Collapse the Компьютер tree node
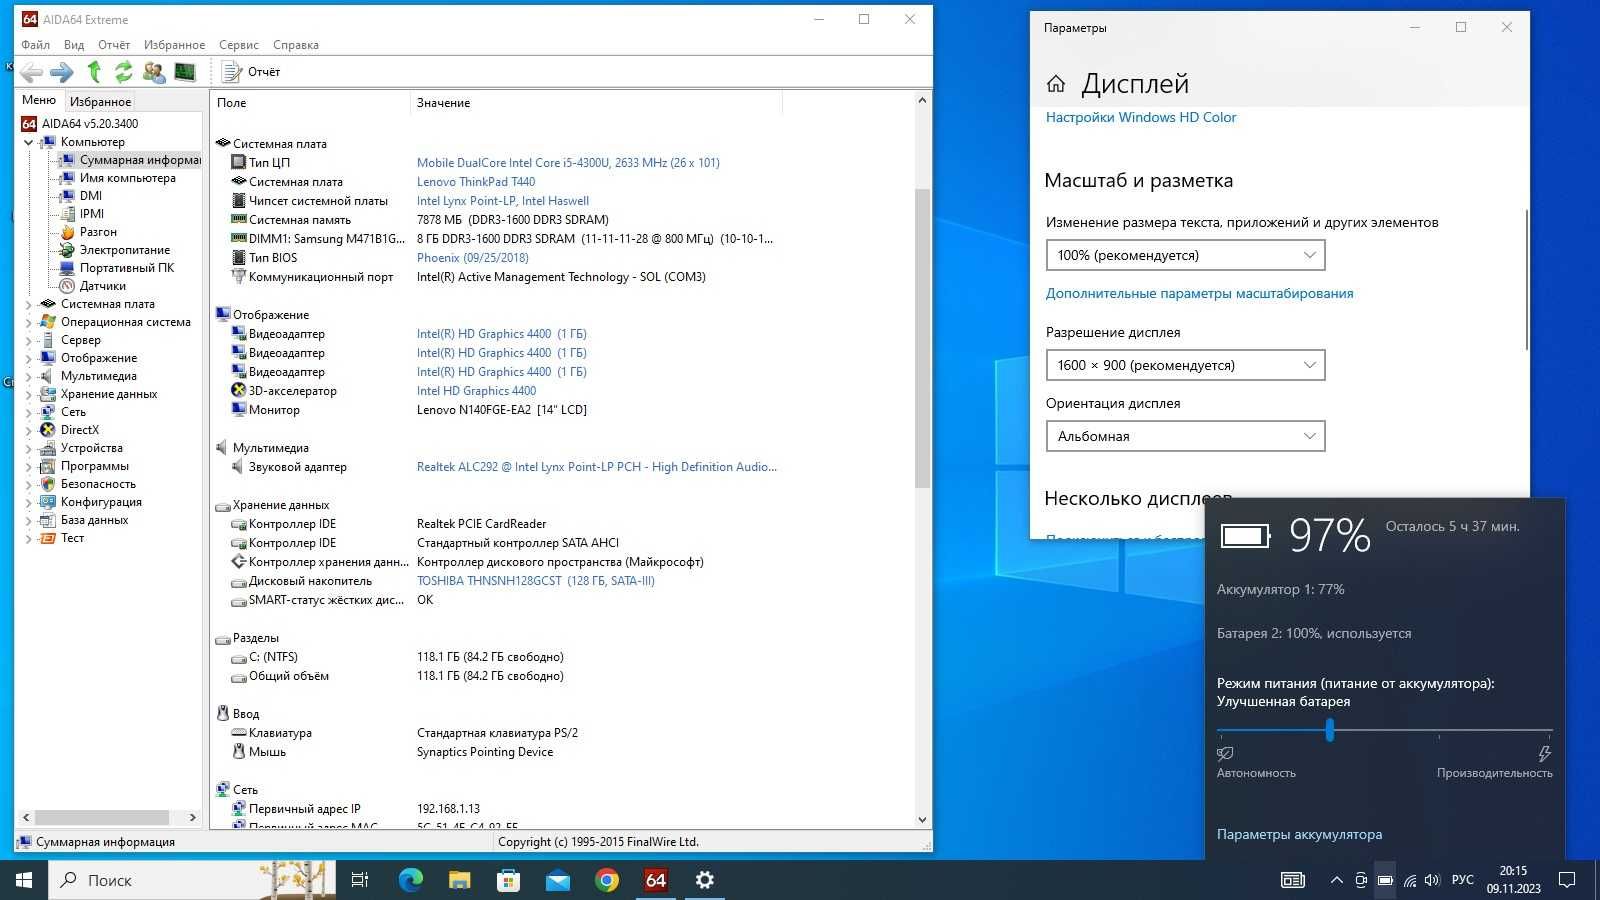 [x=28, y=142]
